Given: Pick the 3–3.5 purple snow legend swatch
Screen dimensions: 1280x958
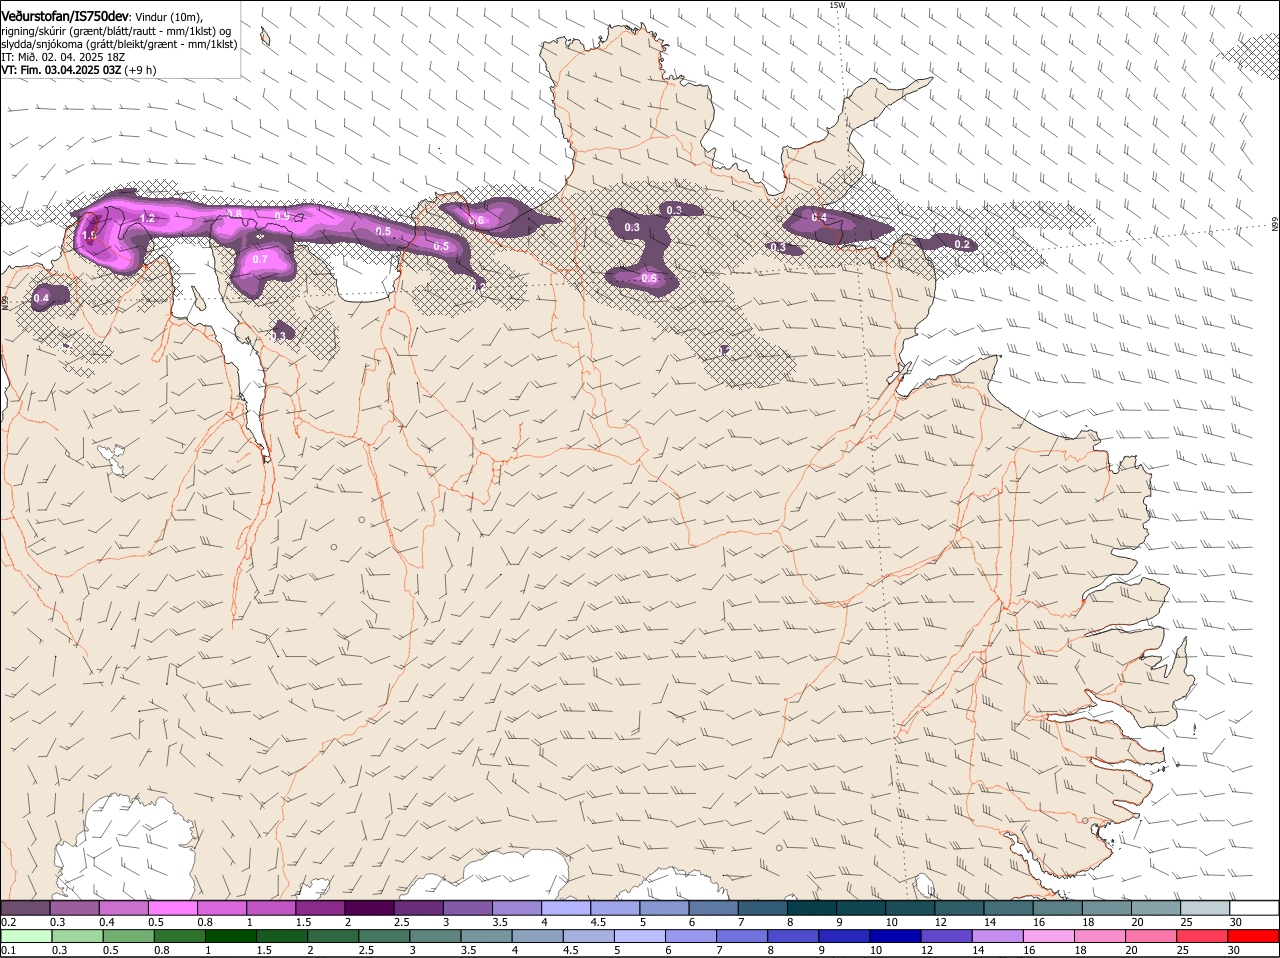Looking at the screenshot, I should (468, 907).
